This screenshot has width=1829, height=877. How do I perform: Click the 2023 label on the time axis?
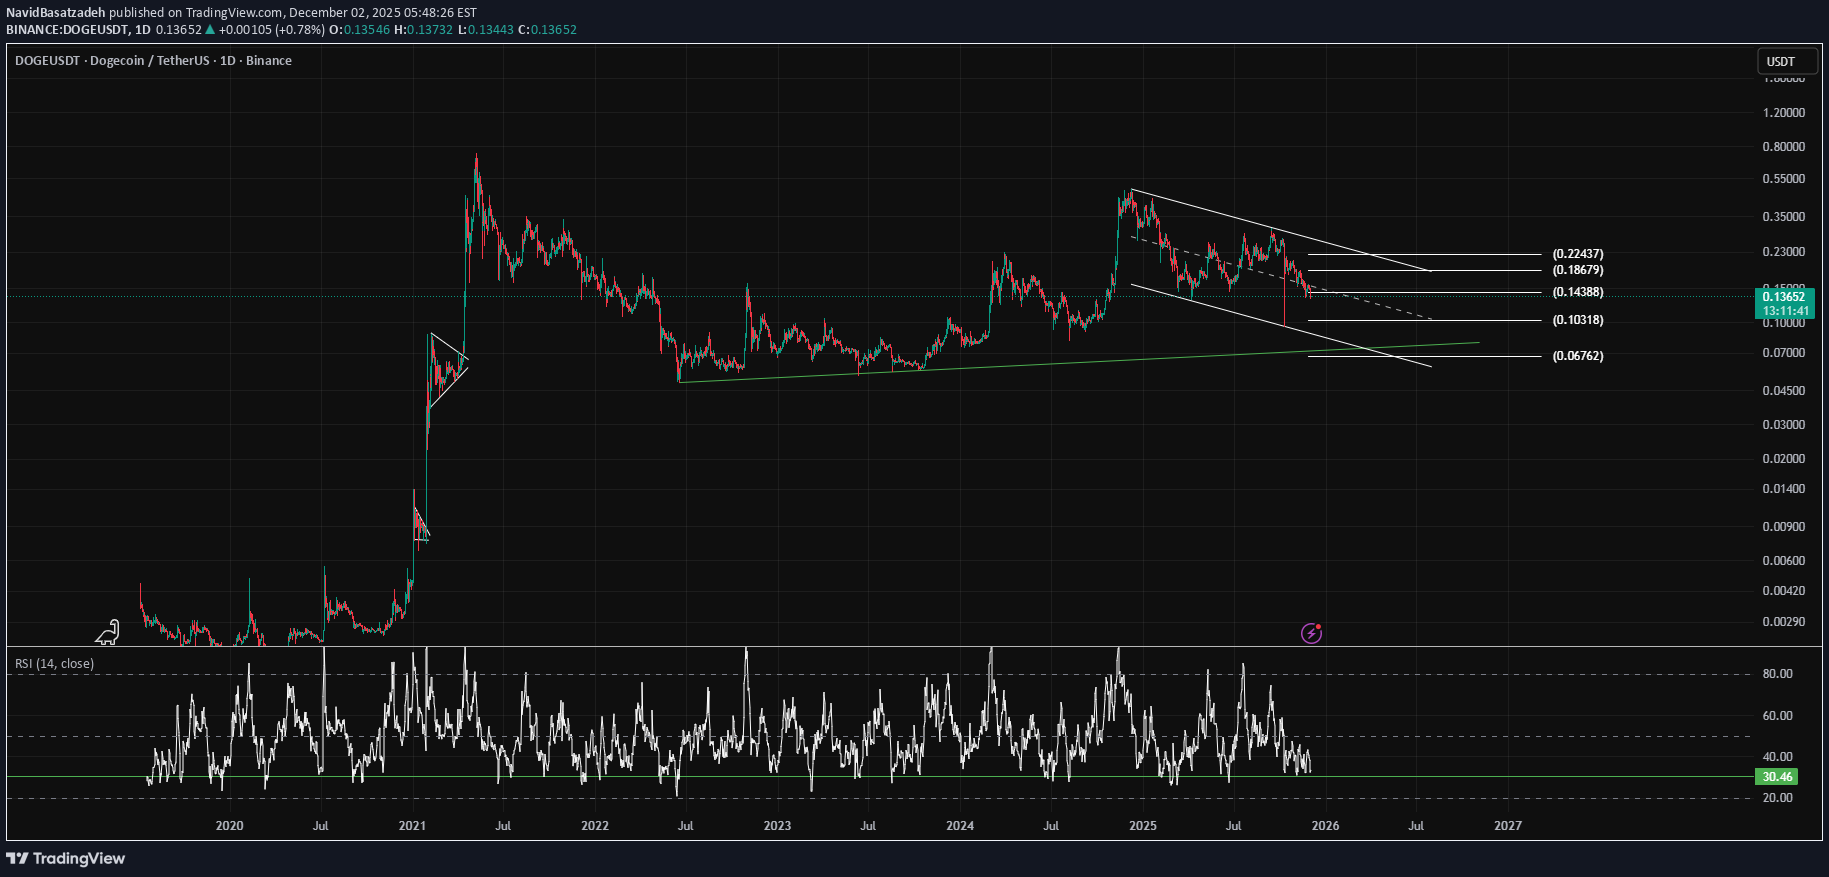[777, 826]
